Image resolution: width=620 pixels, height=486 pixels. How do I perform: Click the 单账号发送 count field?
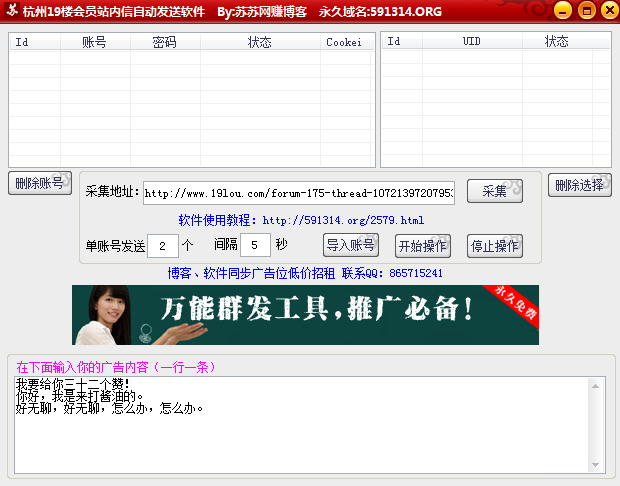tap(163, 246)
